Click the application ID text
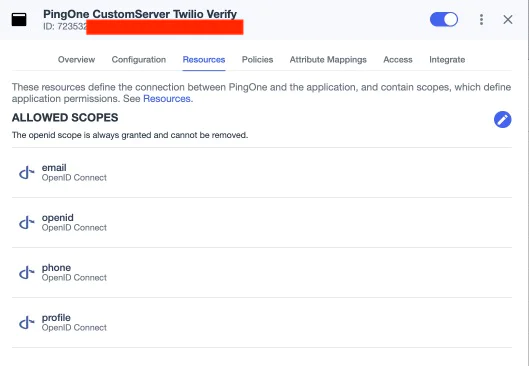The width and height of the screenshot is (529, 366). (x=65, y=27)
